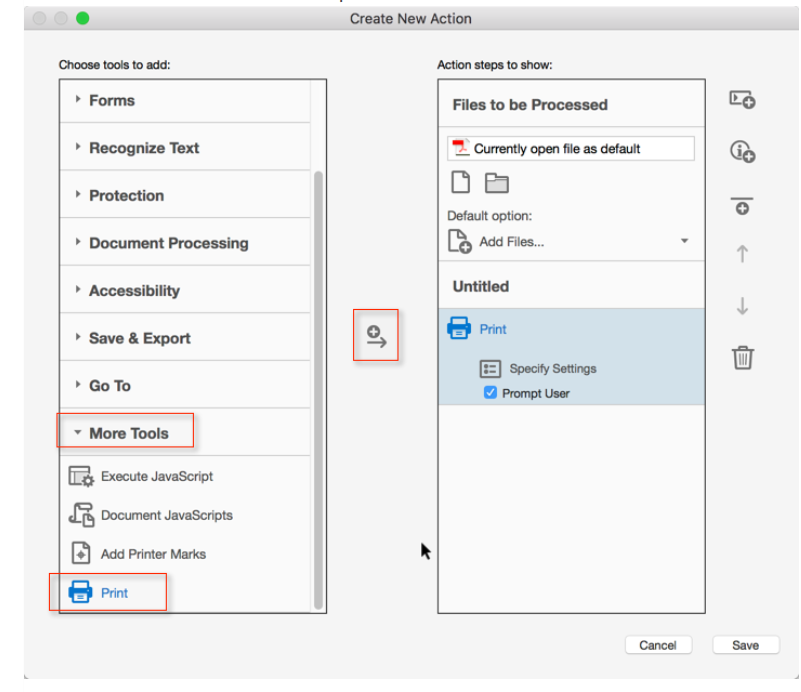Collapse the More Tools section

124,431
